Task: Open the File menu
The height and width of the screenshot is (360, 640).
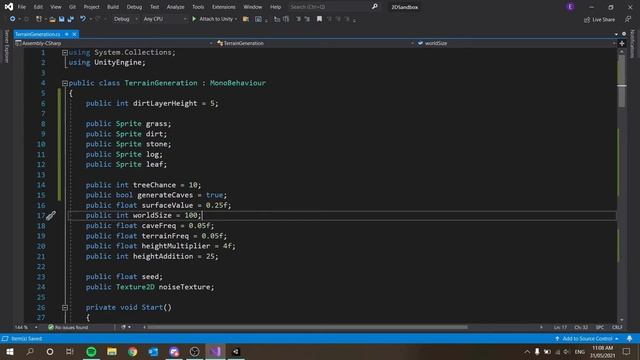Action: click(x=22, y=7)
